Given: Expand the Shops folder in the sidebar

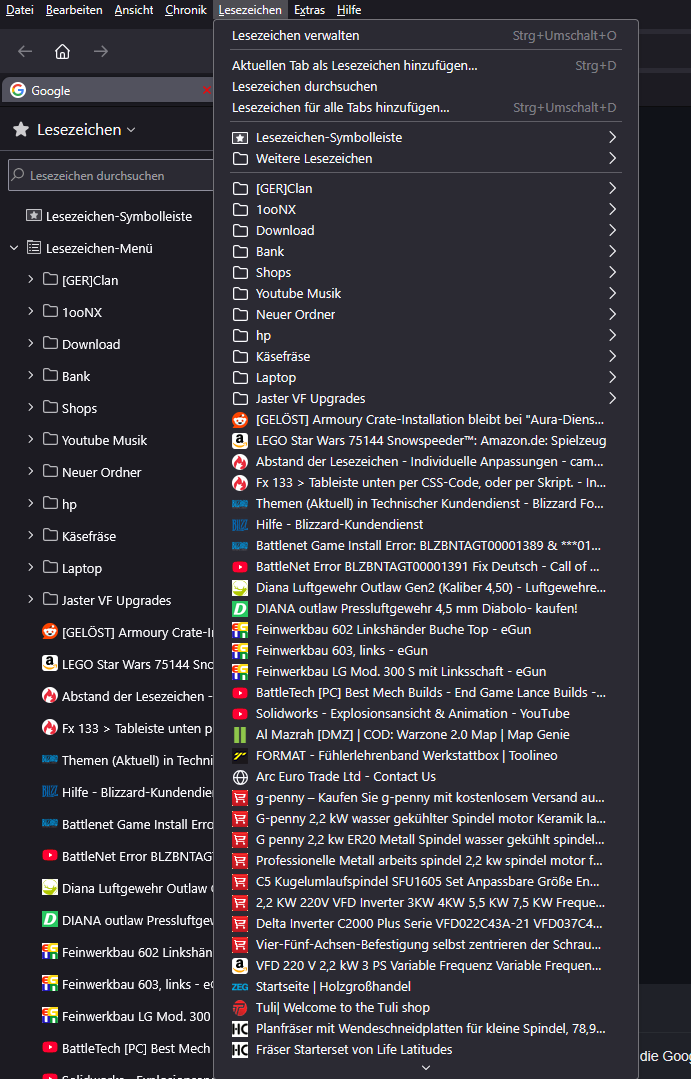Looking at the screenshot, I should point(31,408).
